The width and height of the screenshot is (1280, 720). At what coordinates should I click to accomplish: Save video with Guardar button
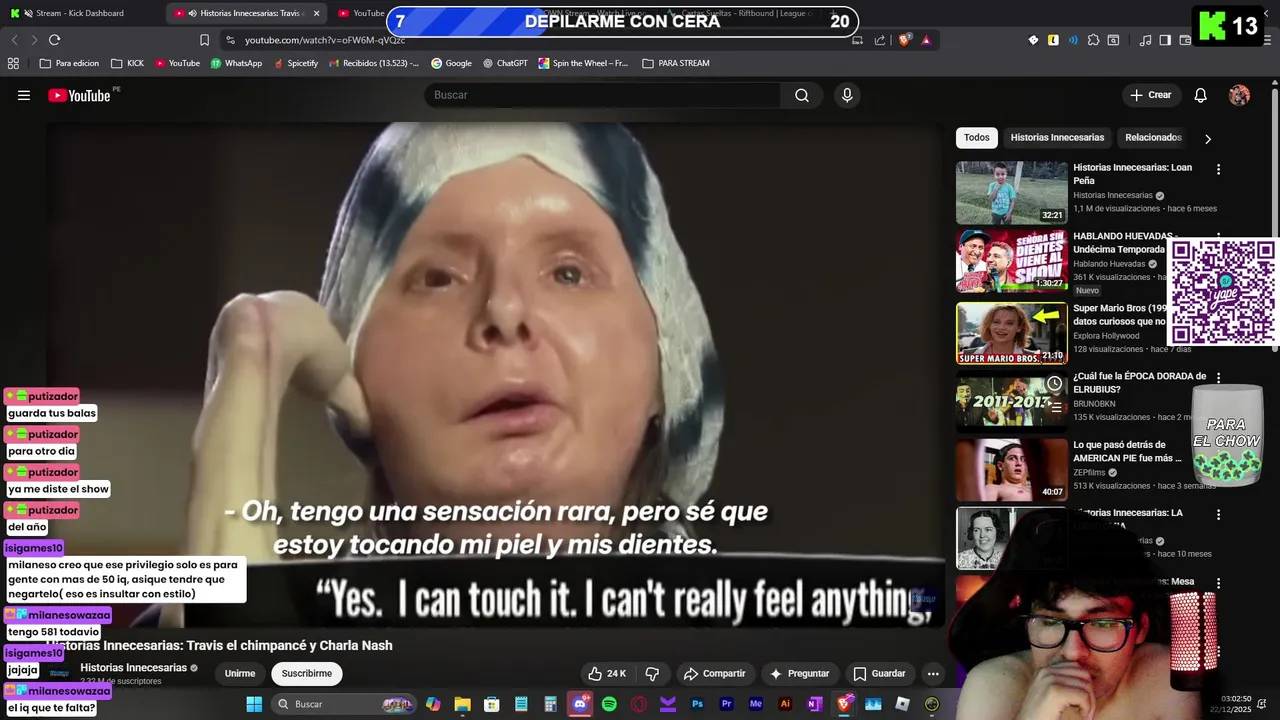(x=879, y=674)
